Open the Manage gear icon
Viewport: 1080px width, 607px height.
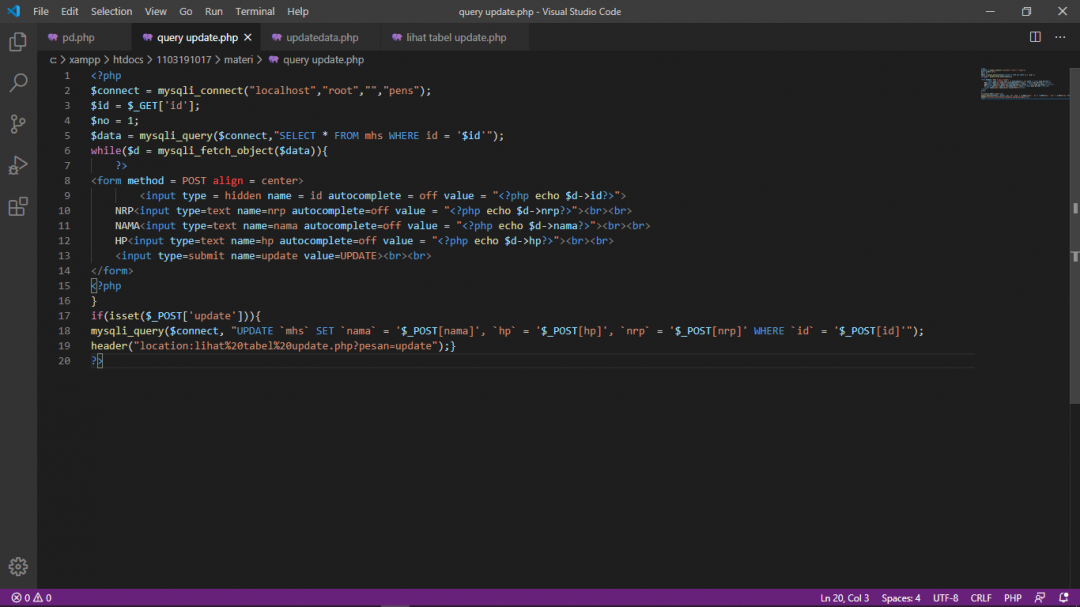click(18, 566)
